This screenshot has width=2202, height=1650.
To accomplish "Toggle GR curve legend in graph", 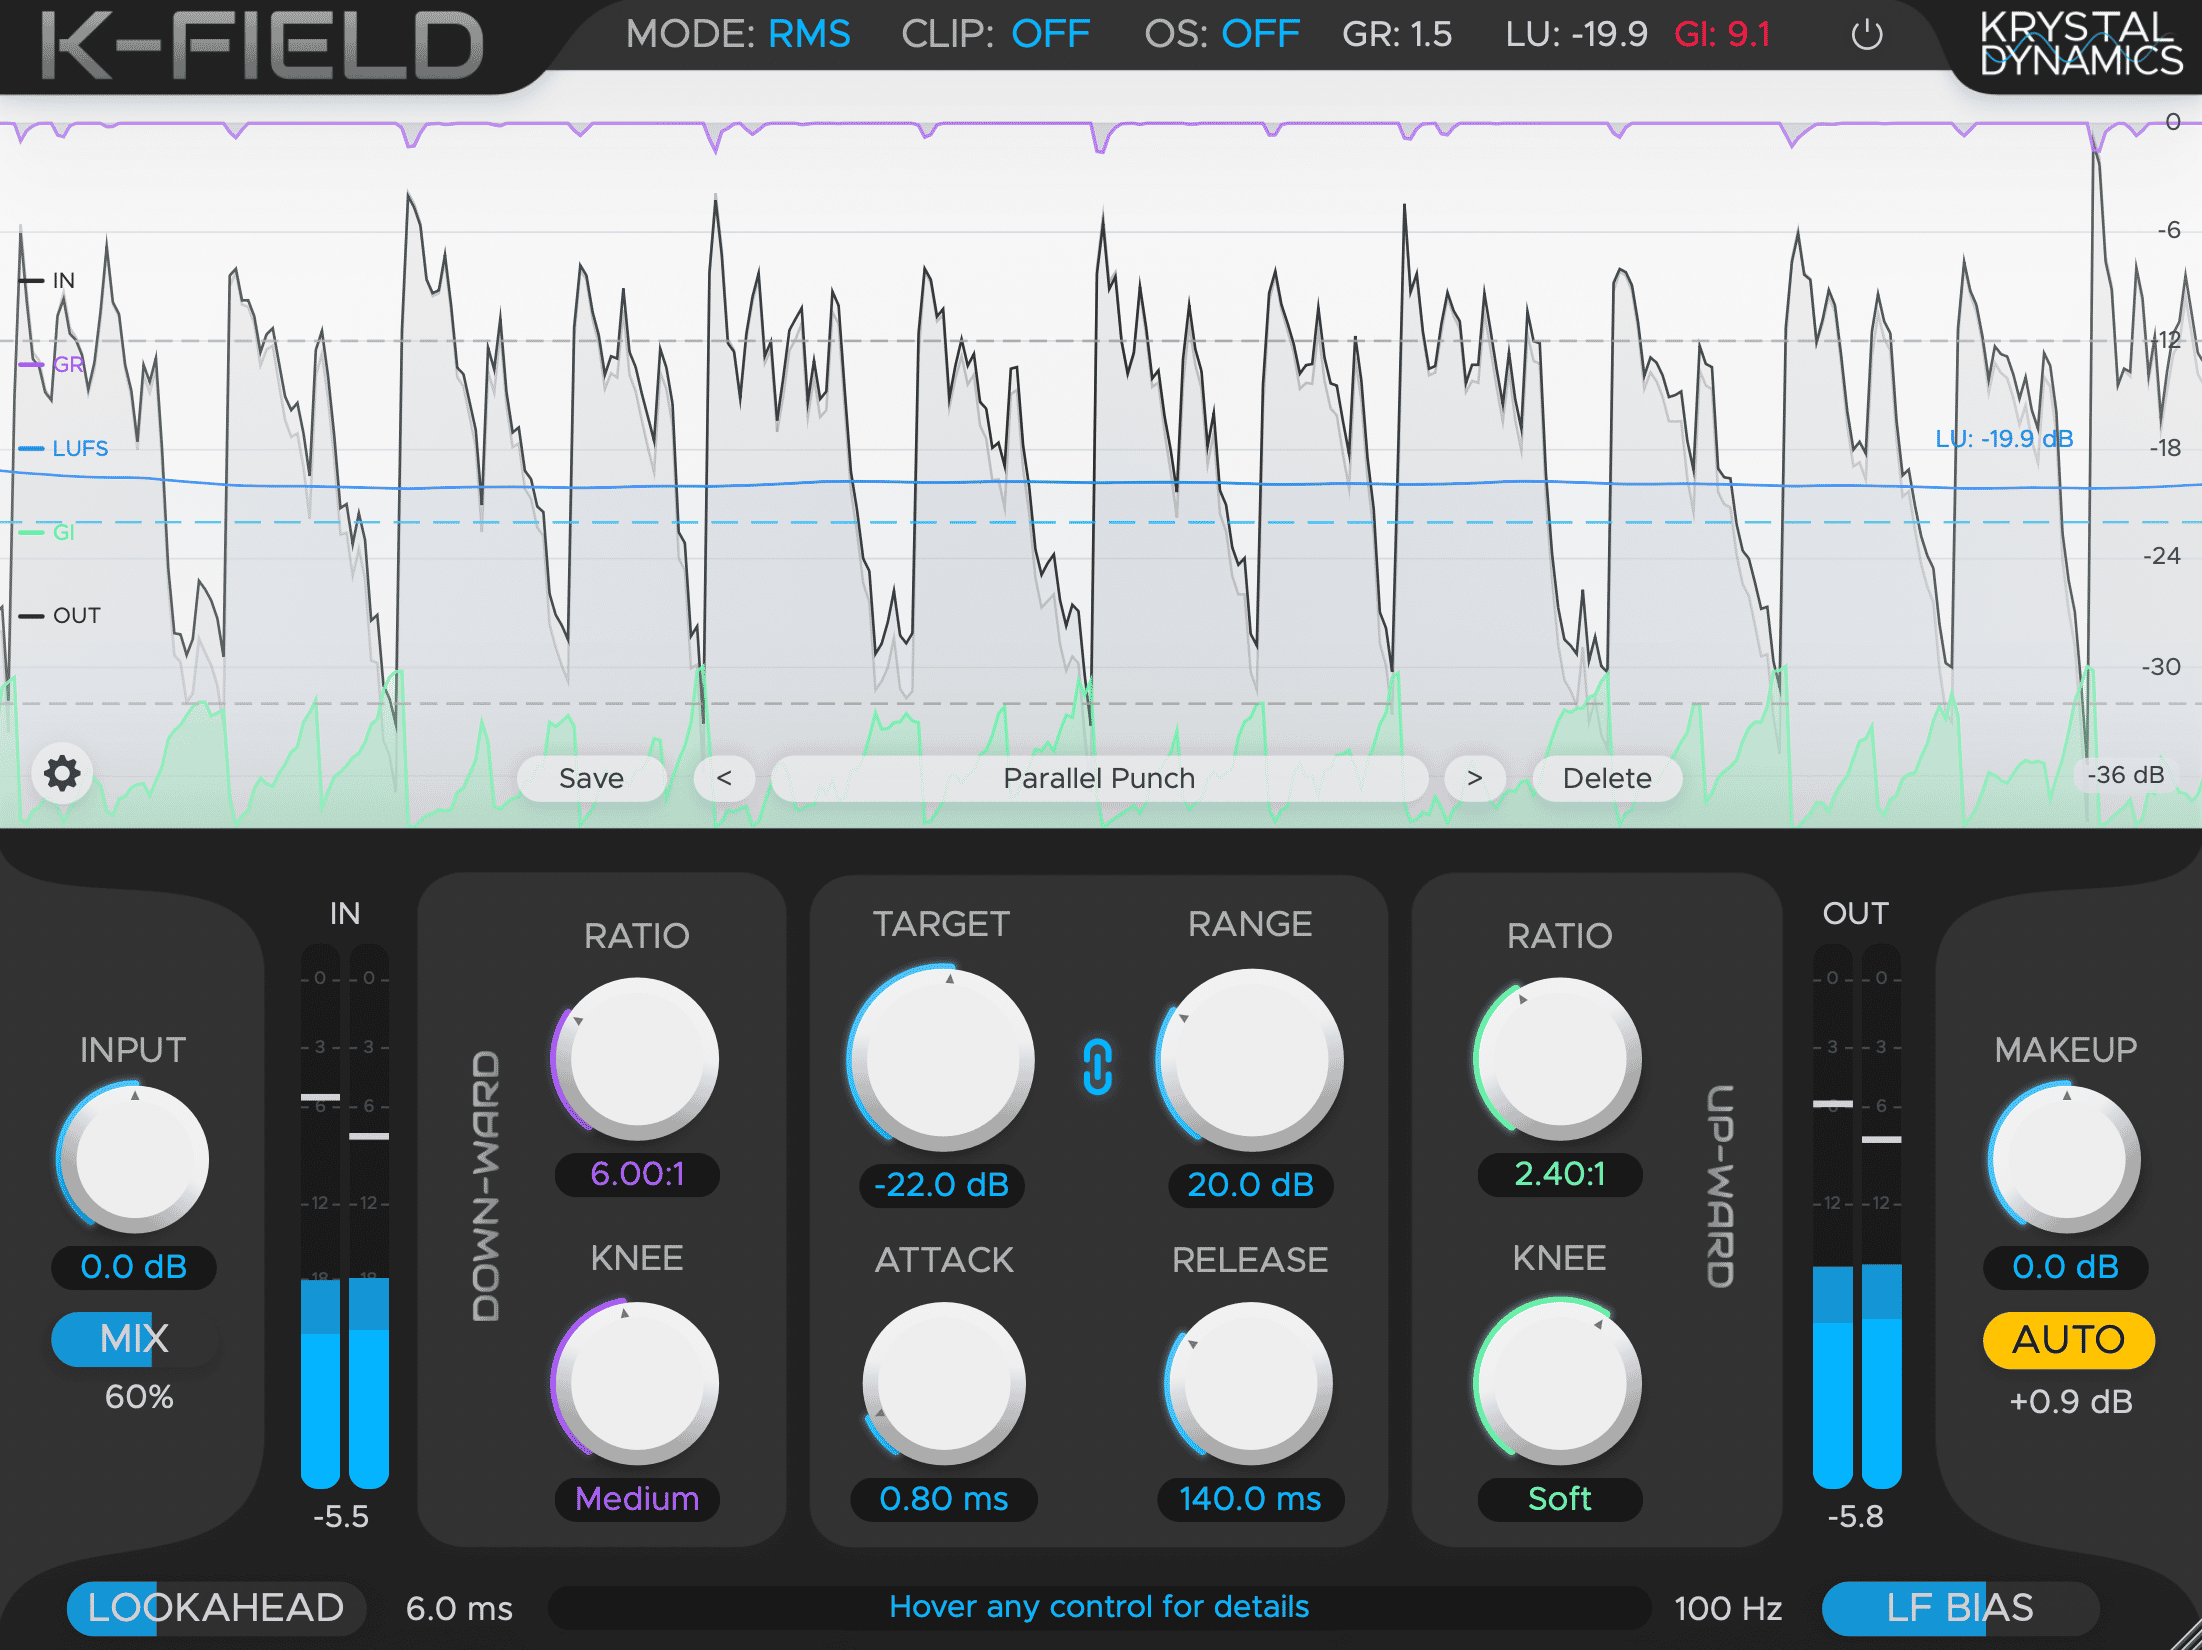I will click(x=52, y=365).
